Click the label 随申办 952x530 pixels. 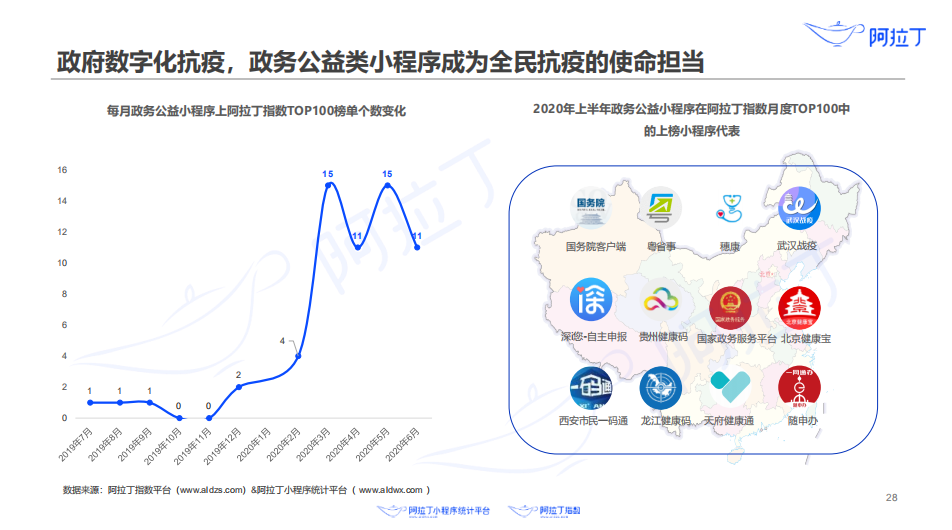[803, 421]
